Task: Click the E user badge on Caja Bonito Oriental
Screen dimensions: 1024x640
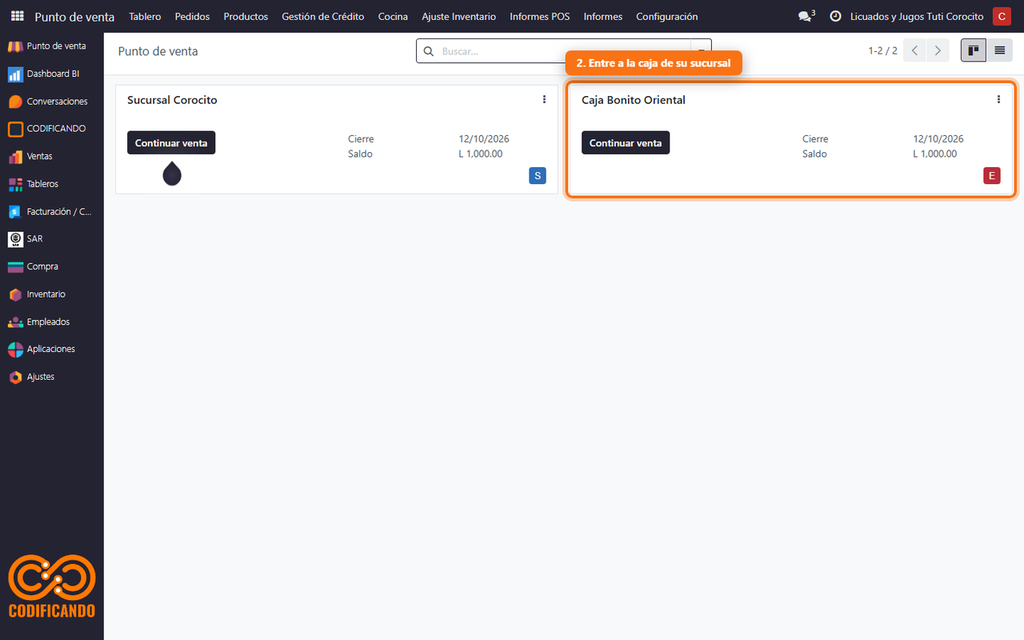Action: [x=991, y=176]
